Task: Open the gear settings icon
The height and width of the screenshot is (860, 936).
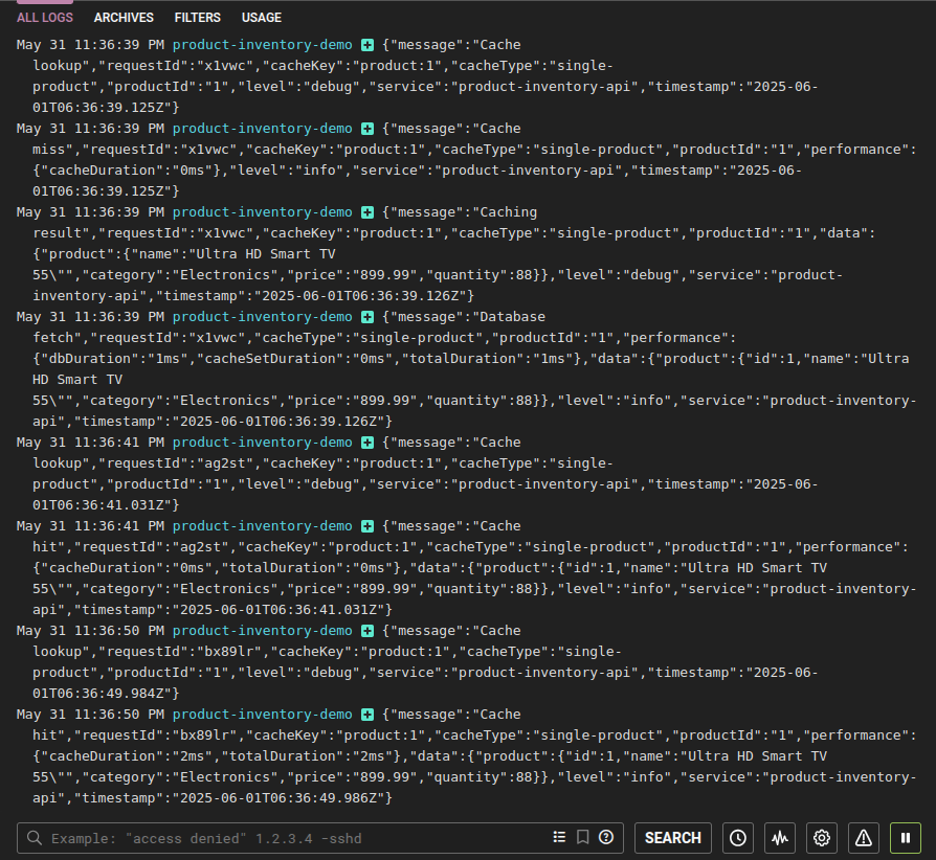Action: pos(821,838)
